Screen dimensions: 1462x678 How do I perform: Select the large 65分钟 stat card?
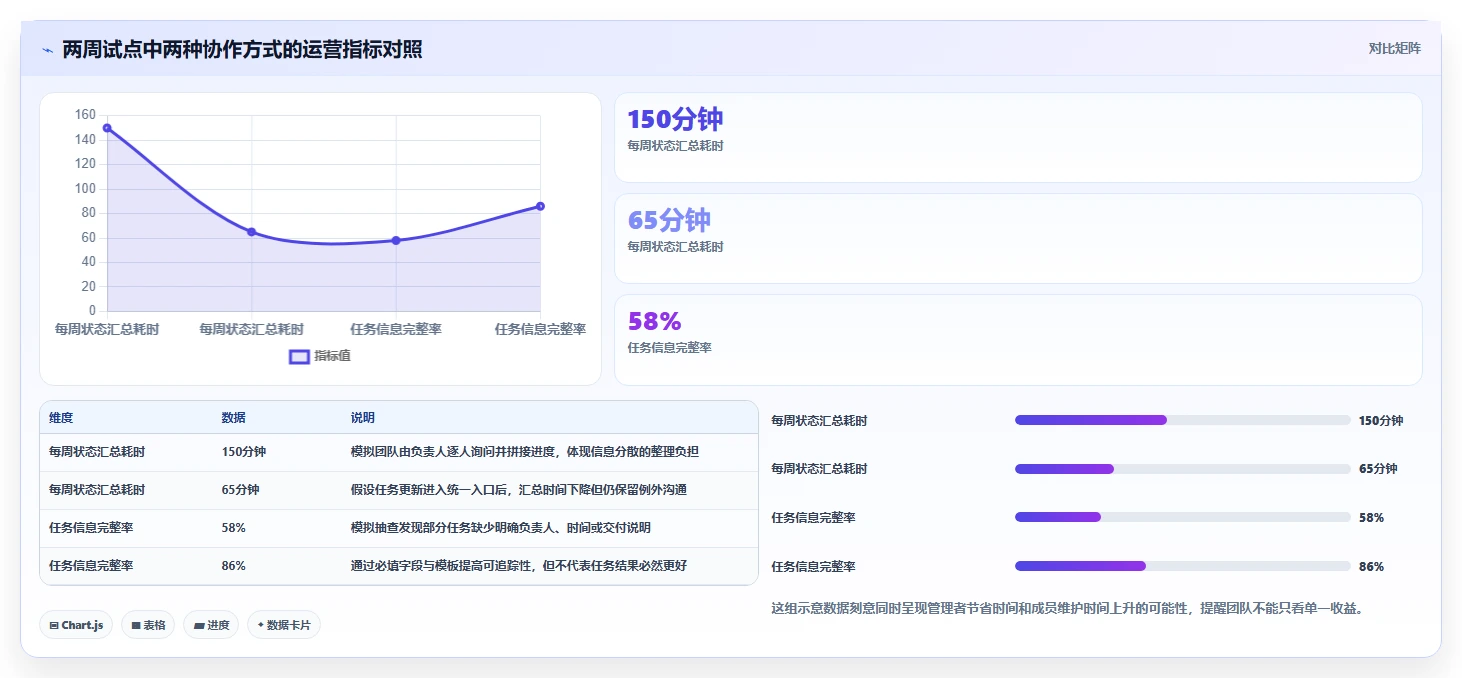pos(1018,239)
